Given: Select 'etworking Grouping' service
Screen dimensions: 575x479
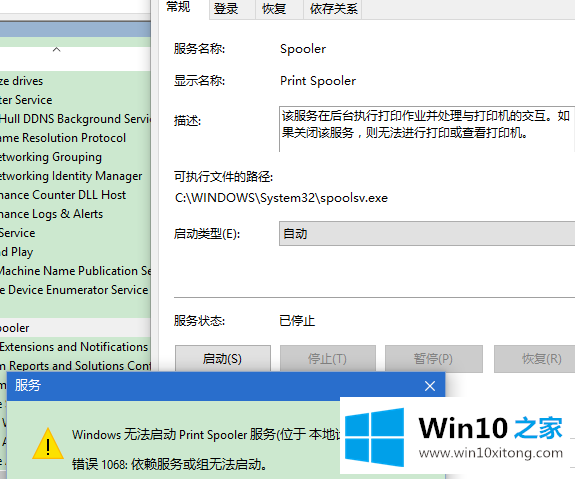Looking at the screenshot, I should click(x=75, y=157).
